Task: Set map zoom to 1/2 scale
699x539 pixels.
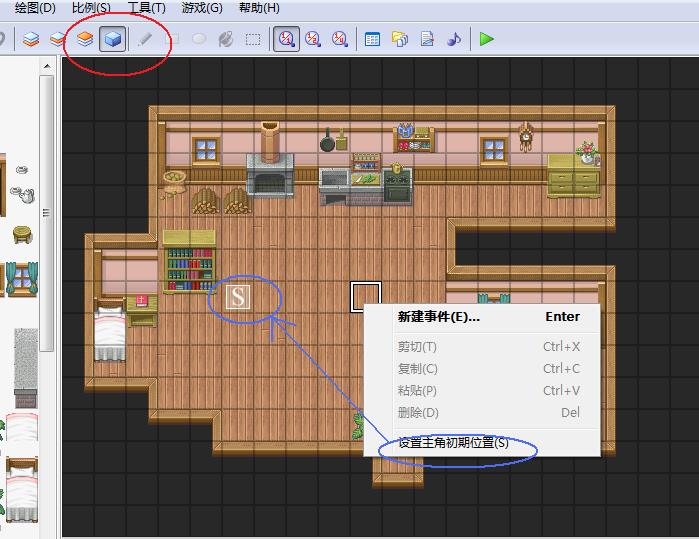Action: [x=313, y=39]
